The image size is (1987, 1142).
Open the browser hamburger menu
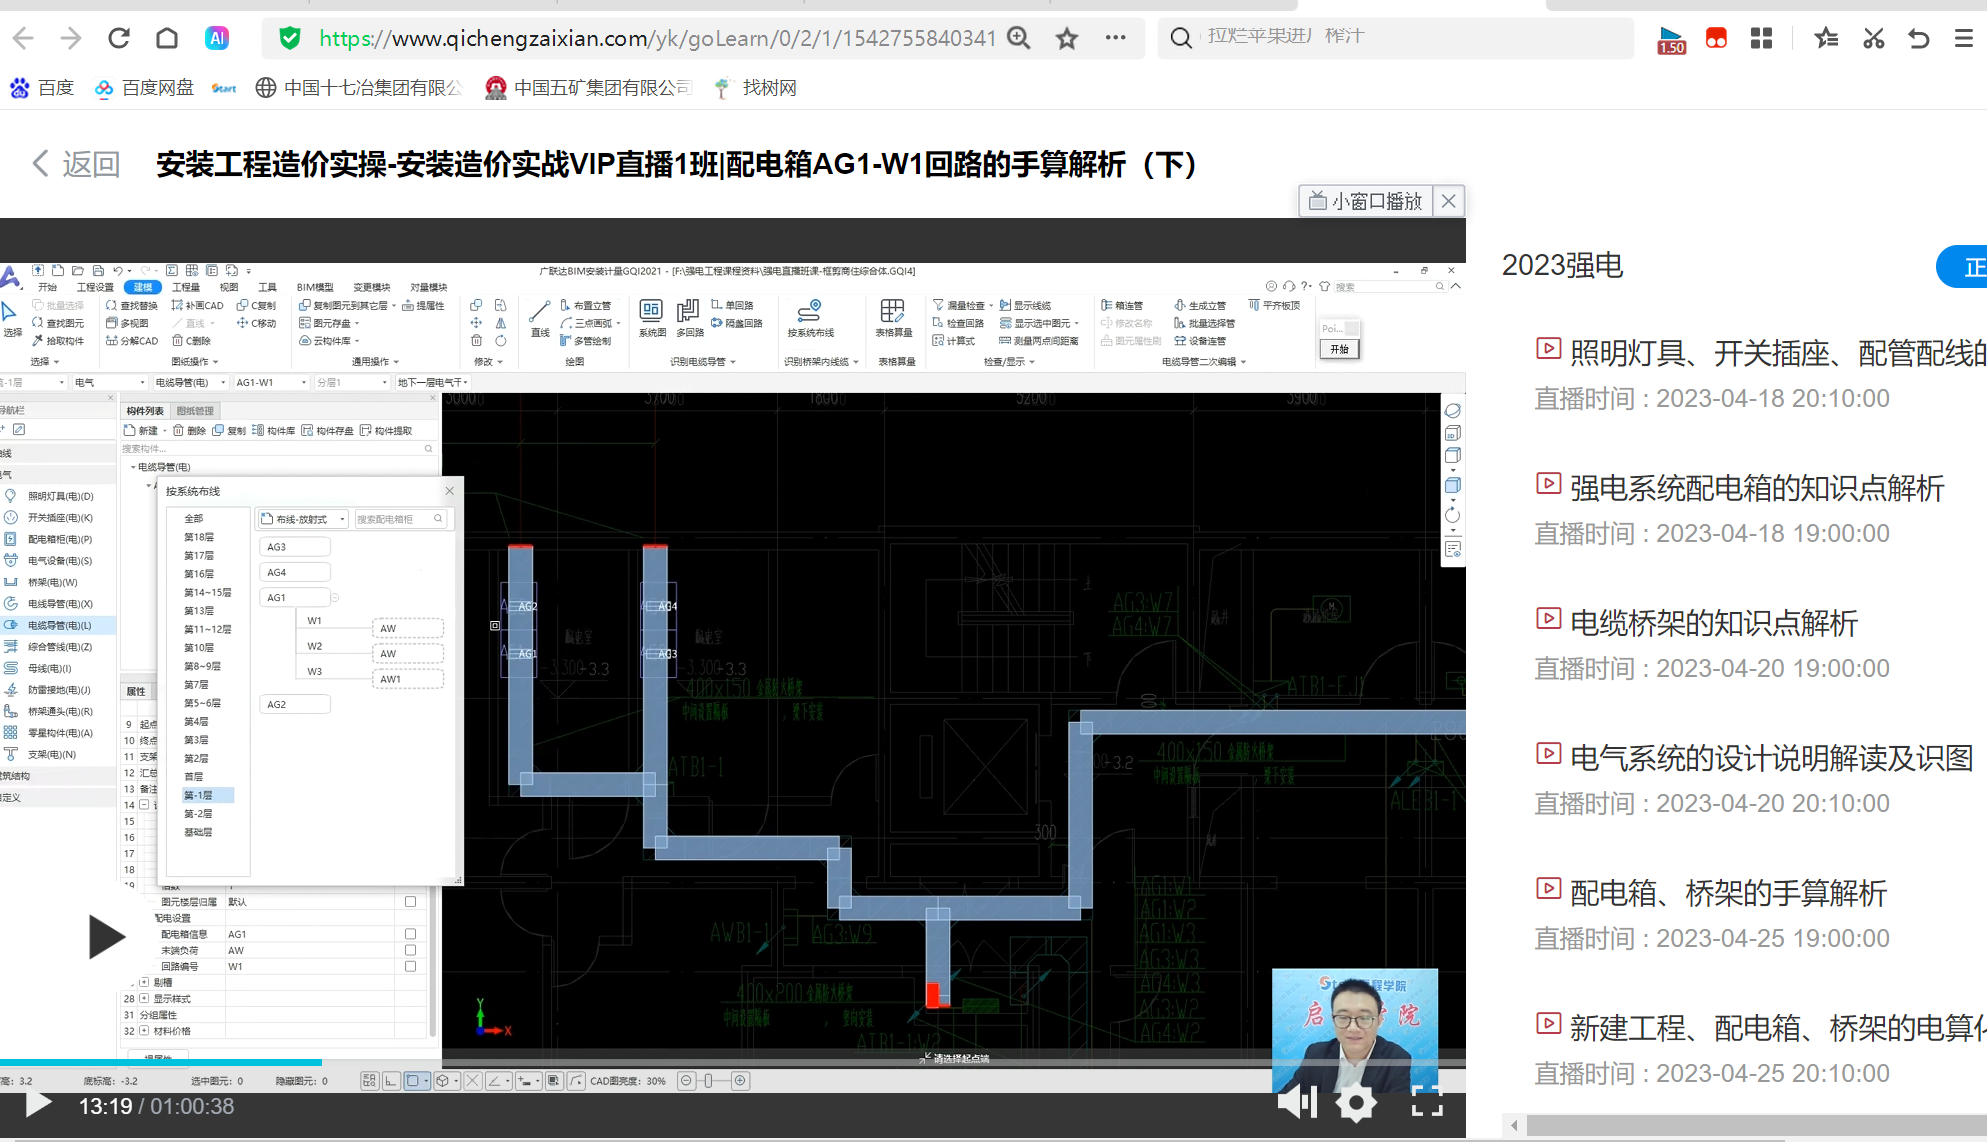click(x=1963, y=38)
